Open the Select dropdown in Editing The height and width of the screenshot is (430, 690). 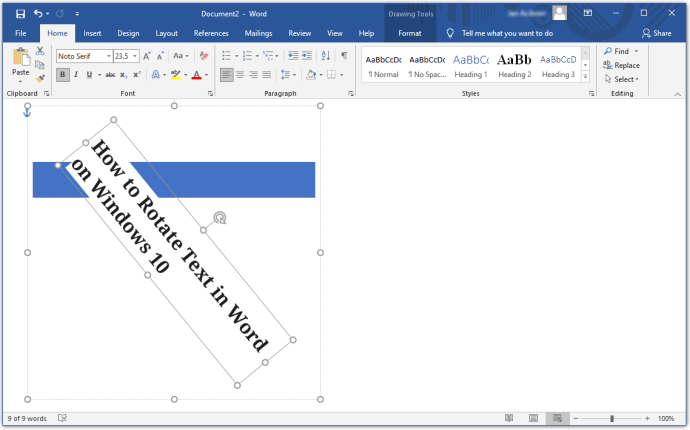(622, 79)
